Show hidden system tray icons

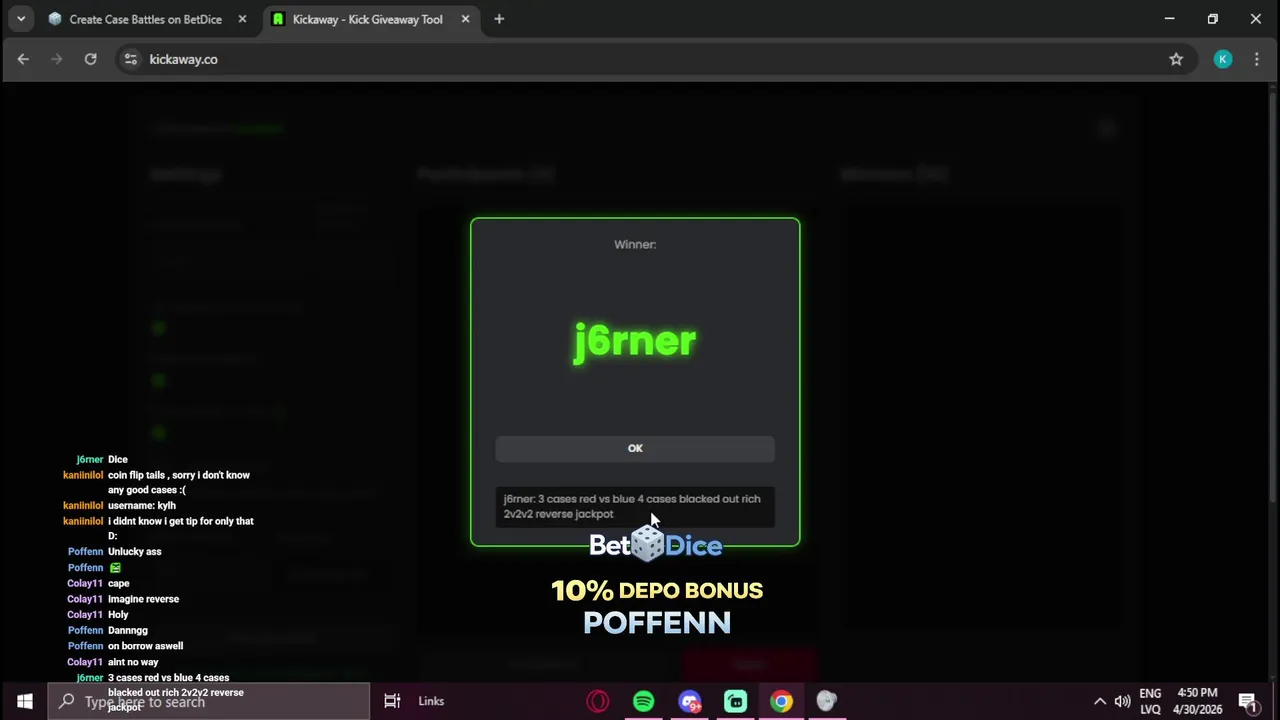pyautogui.click(x=1100, y=701)
